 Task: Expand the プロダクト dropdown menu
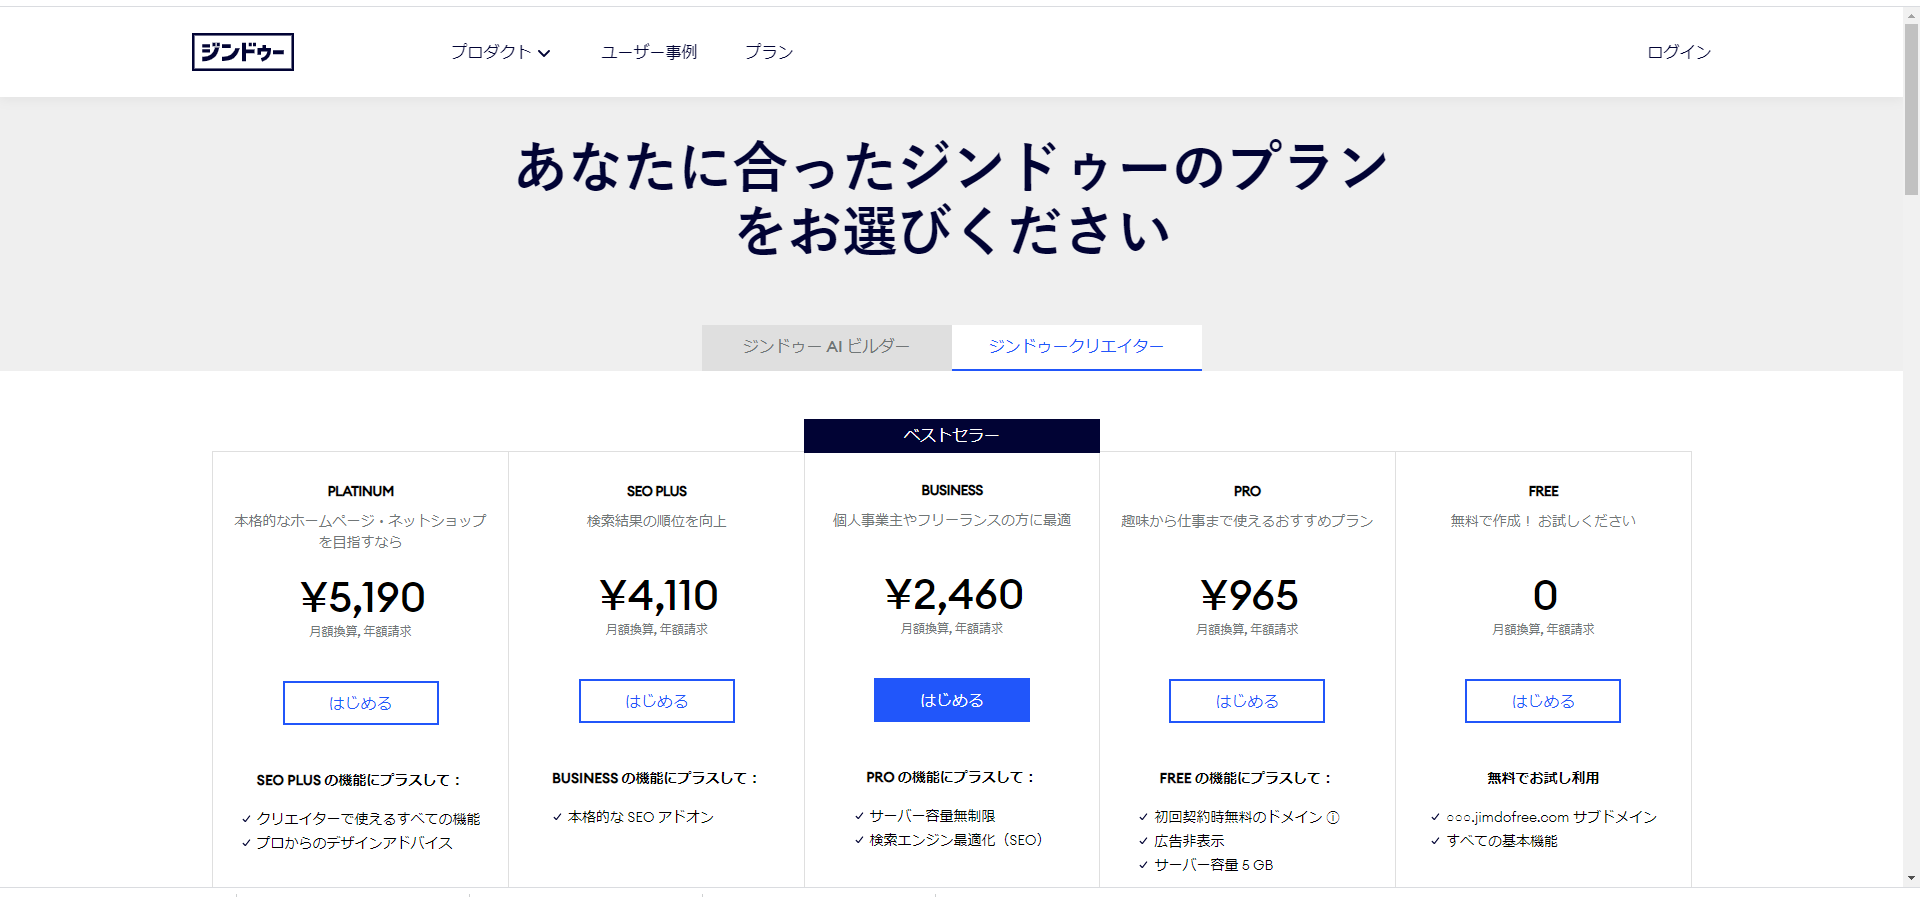pos(500,52)
